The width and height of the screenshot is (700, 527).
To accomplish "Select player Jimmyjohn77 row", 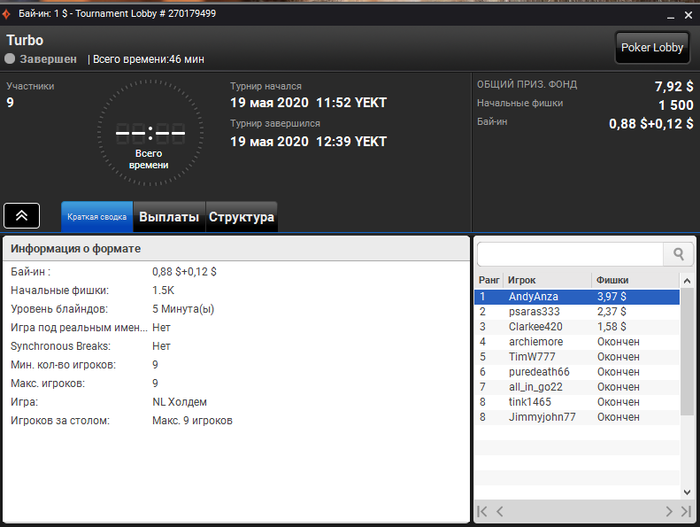I will [x=577, y=417].
